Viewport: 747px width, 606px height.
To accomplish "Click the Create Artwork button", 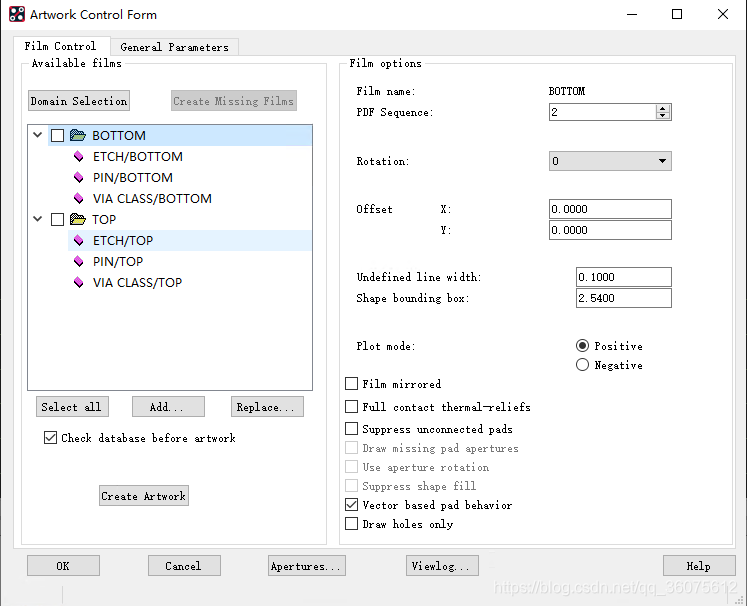I will pyautogui.click(x=143, y=495).
